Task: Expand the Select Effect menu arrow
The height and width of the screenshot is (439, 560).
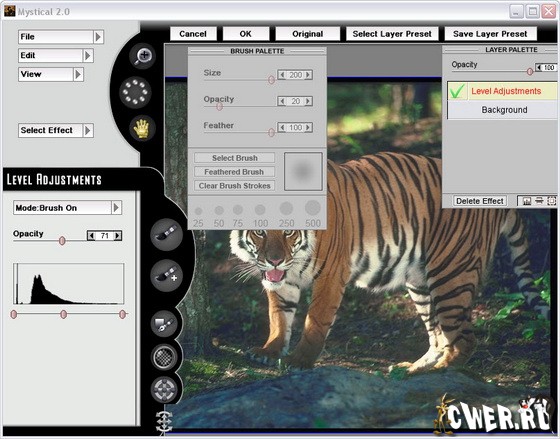Action: tap(88, 130)
